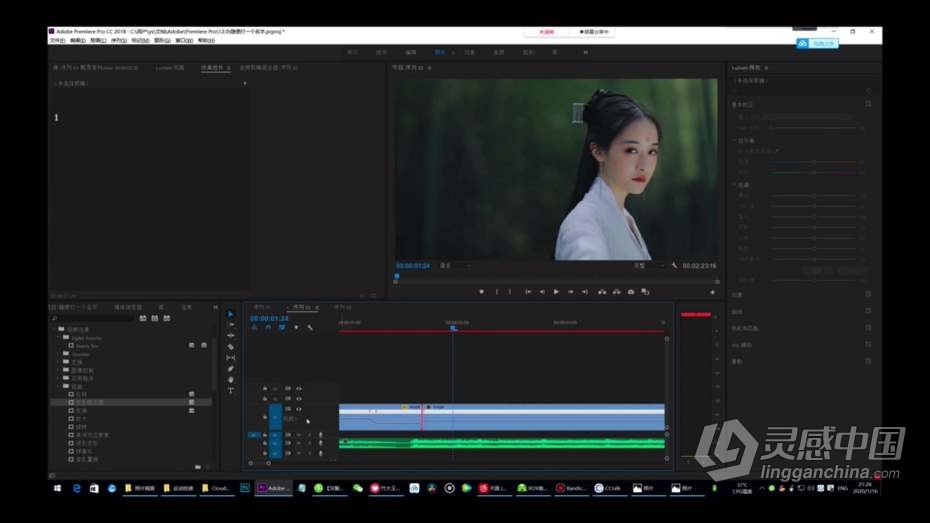
Task: Collapse the top Presets folder in Effects
Action: click(x=55, y=329)
